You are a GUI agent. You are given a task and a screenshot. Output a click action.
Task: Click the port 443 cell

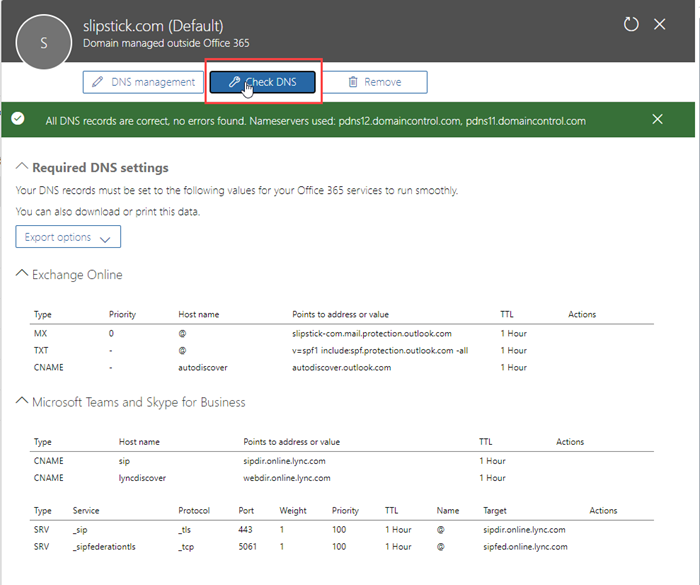tap(245, 530)
